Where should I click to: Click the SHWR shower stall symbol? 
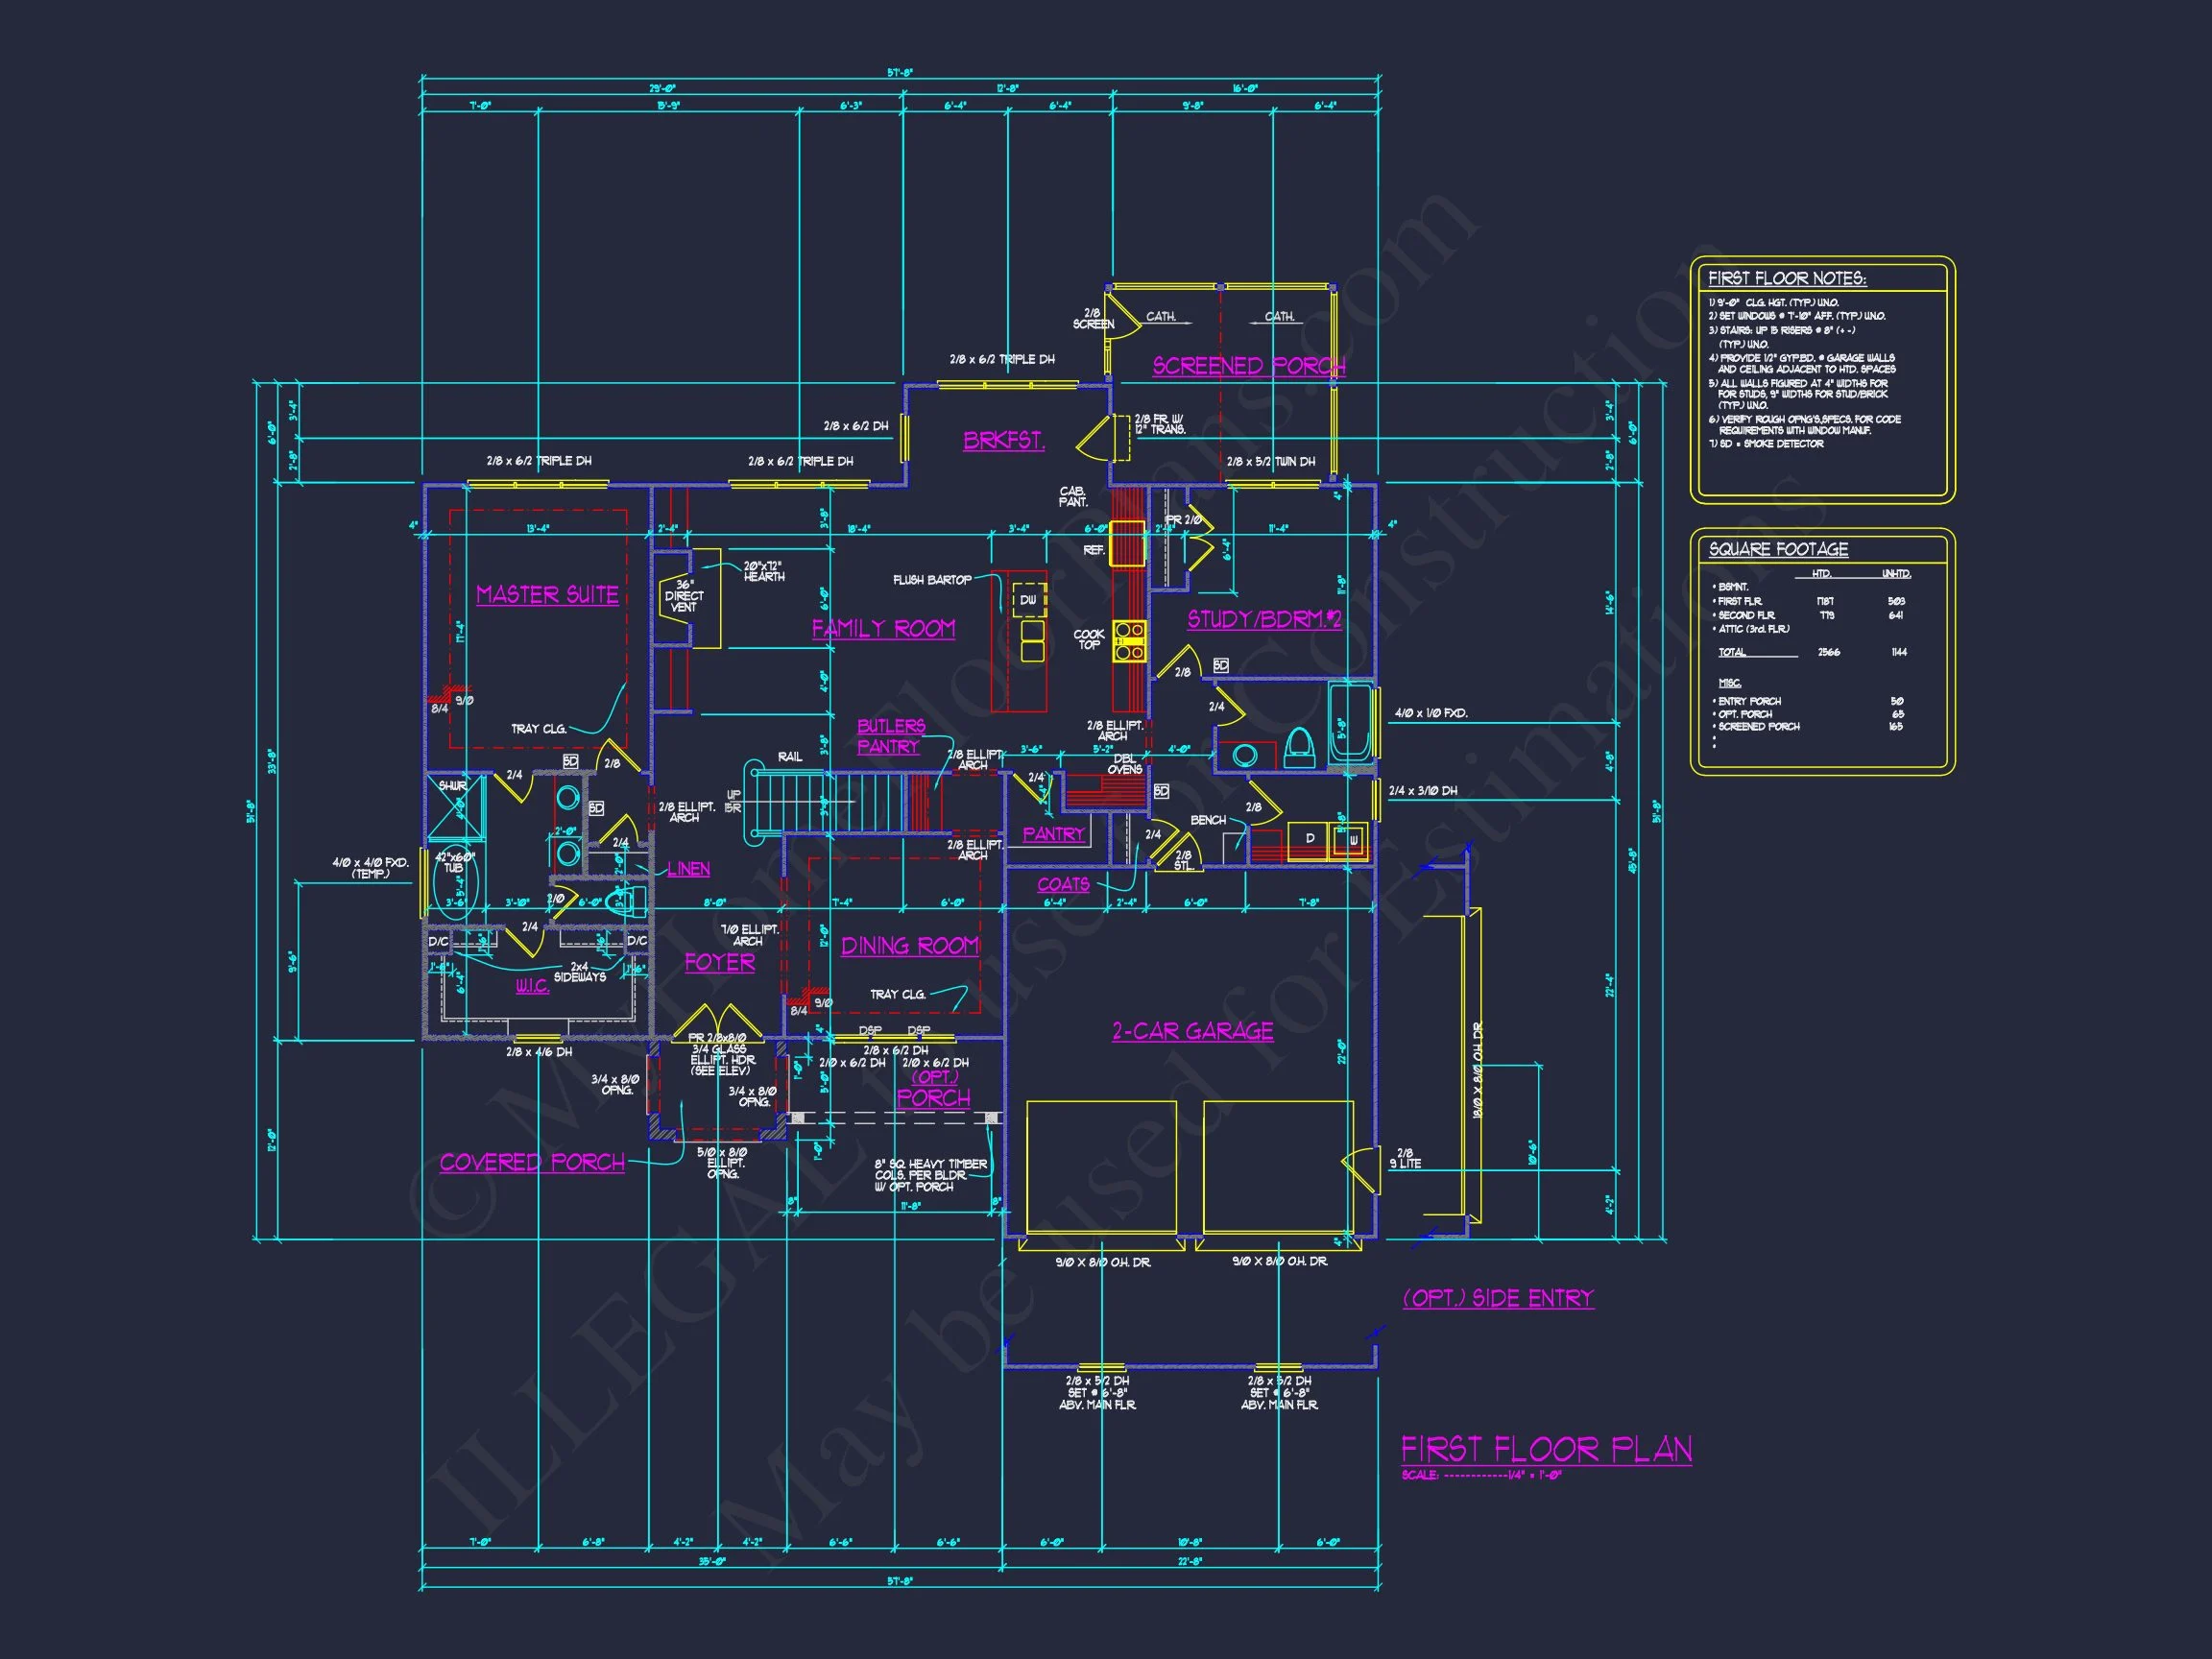(455, 807)
